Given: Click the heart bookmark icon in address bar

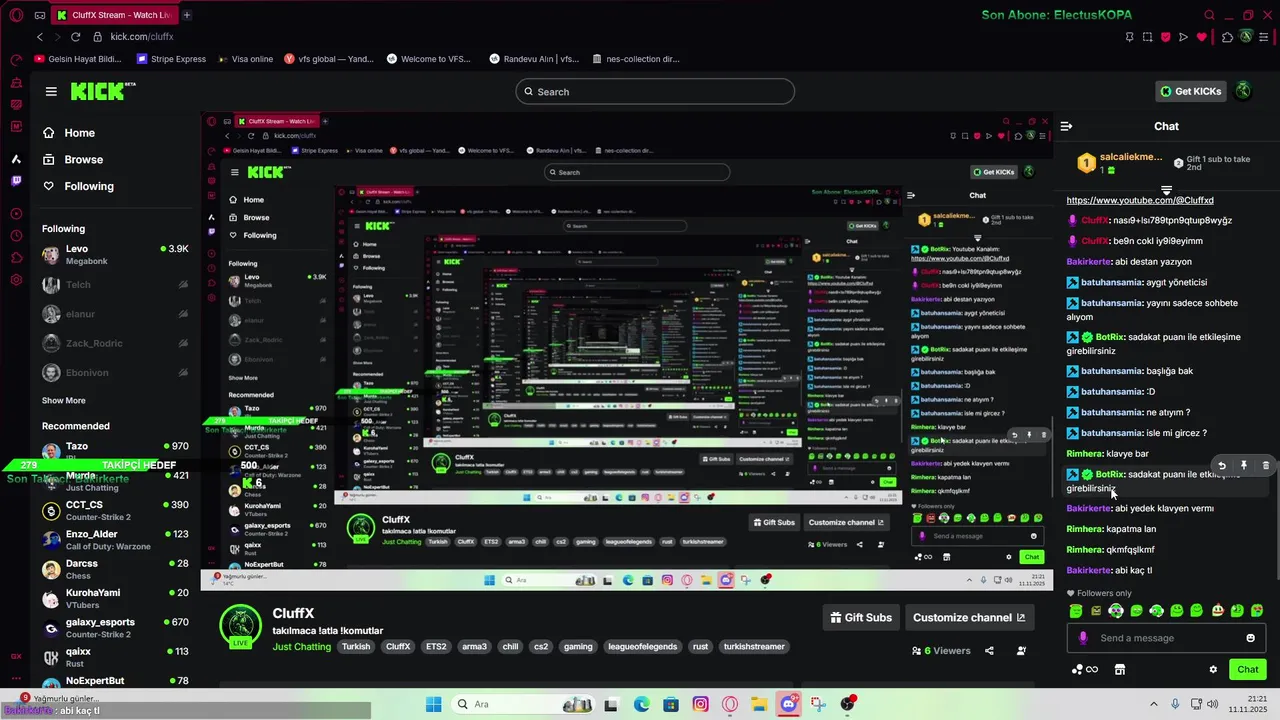Looking at the screenshot, I should point(1202,37).
